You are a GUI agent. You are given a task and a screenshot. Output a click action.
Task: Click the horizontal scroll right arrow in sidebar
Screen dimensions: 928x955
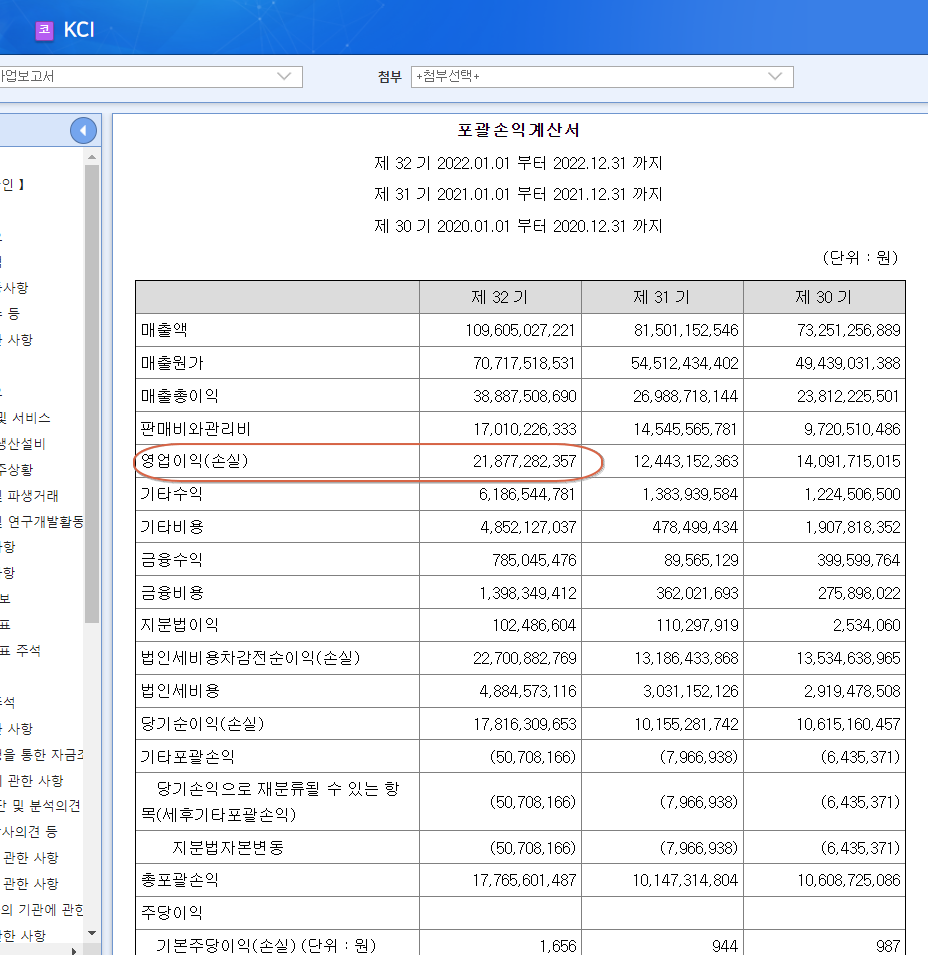(74, 951)
